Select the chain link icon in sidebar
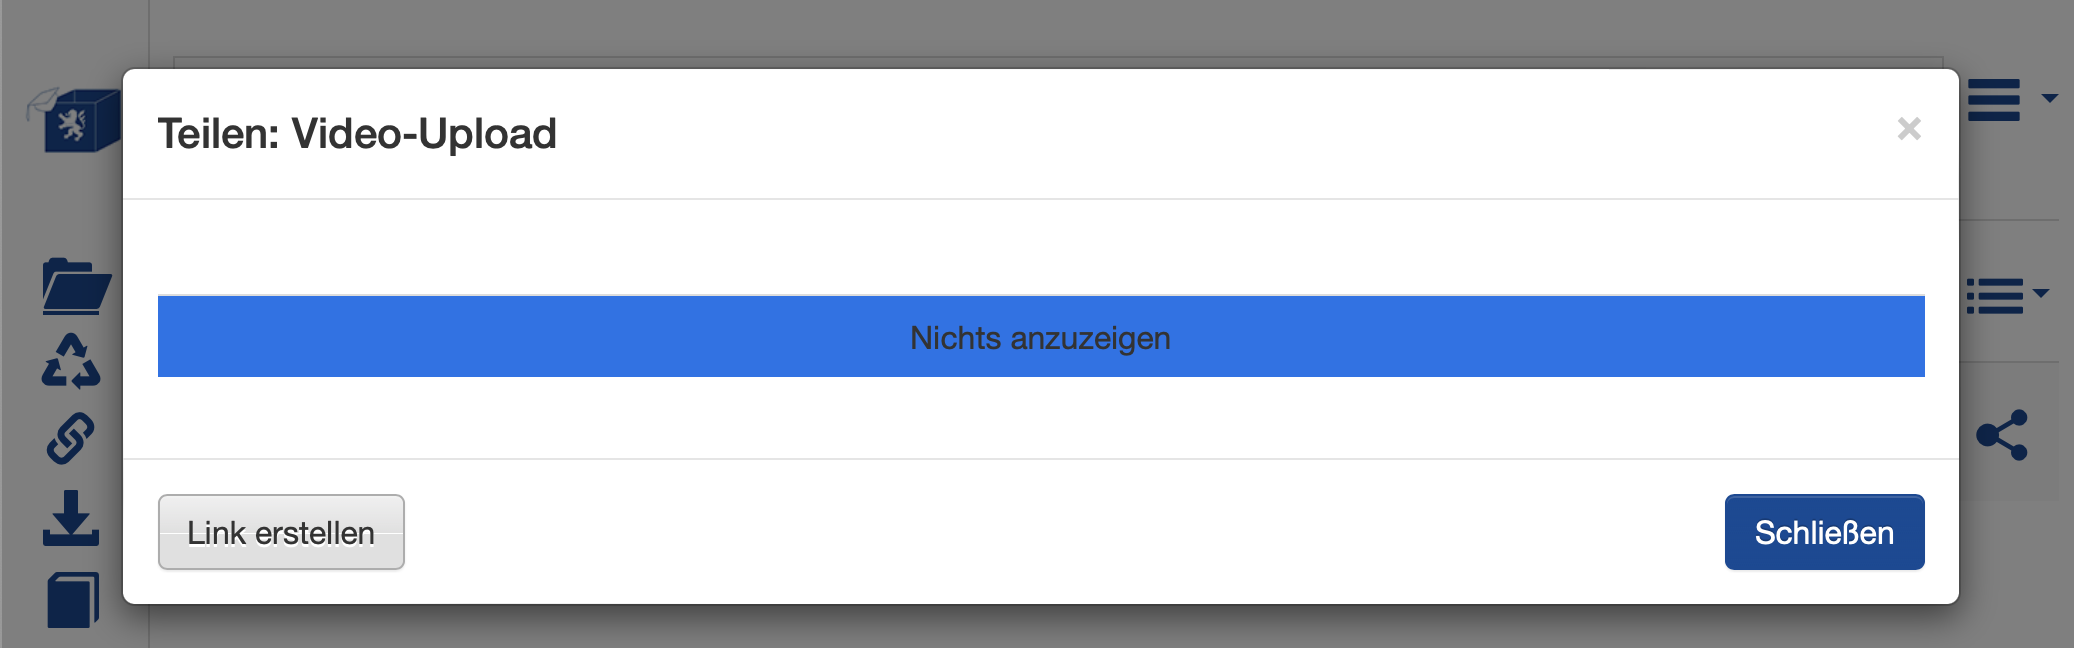The image size is (2074, 648). click(x=70, y=438)
